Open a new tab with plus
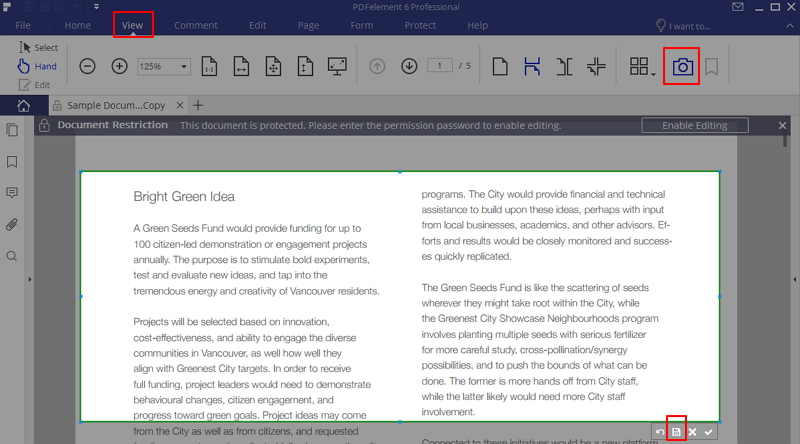This screenshot has width=800, height=444. click(198, 106)
